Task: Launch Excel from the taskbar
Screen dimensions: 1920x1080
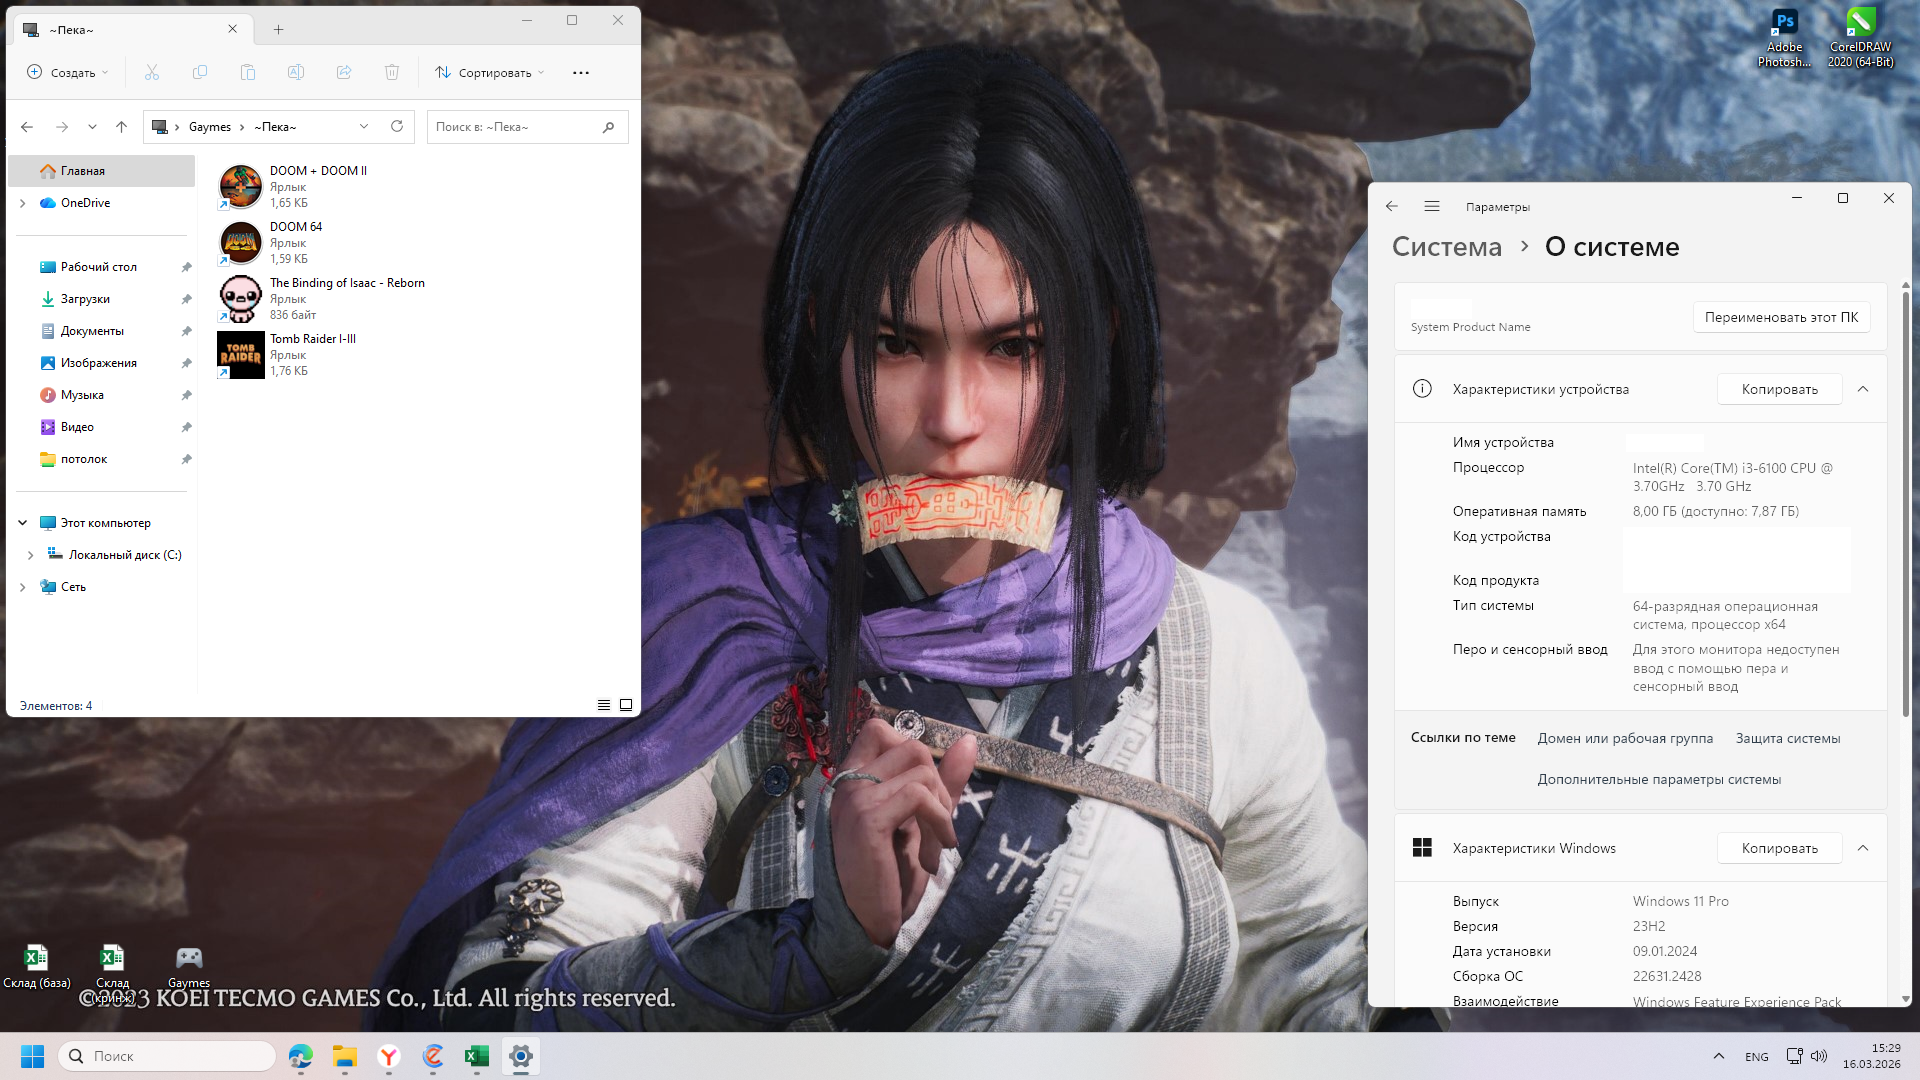Action: click(x=477, y=1056)
